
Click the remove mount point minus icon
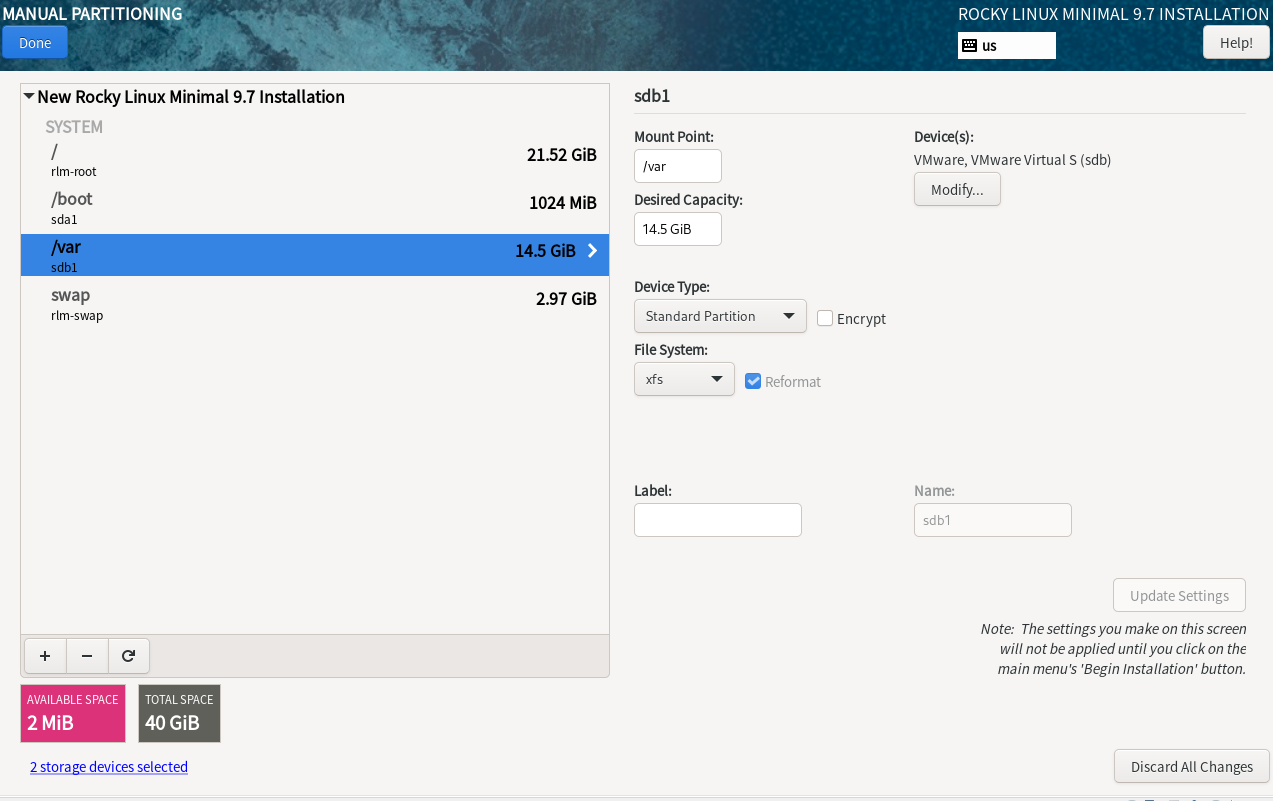[x=87, y=656]
